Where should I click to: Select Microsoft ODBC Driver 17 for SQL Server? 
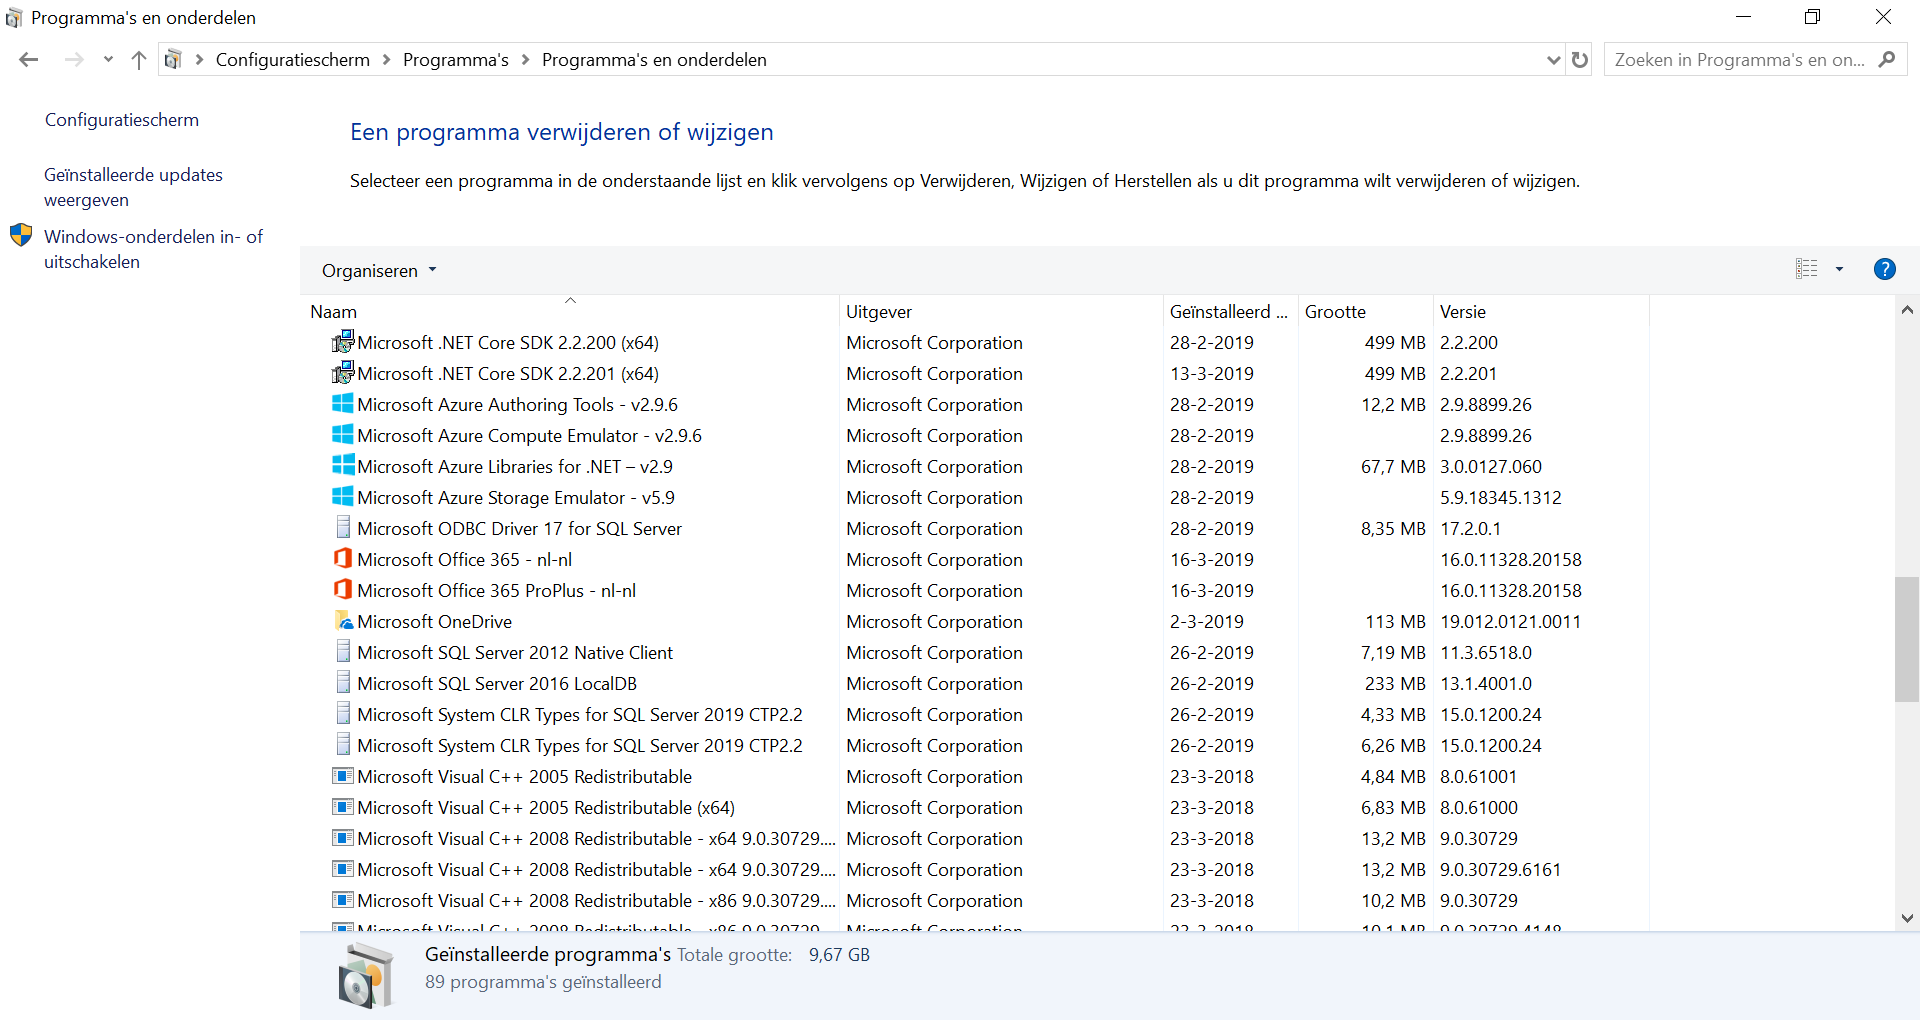[x=519, y=528]
